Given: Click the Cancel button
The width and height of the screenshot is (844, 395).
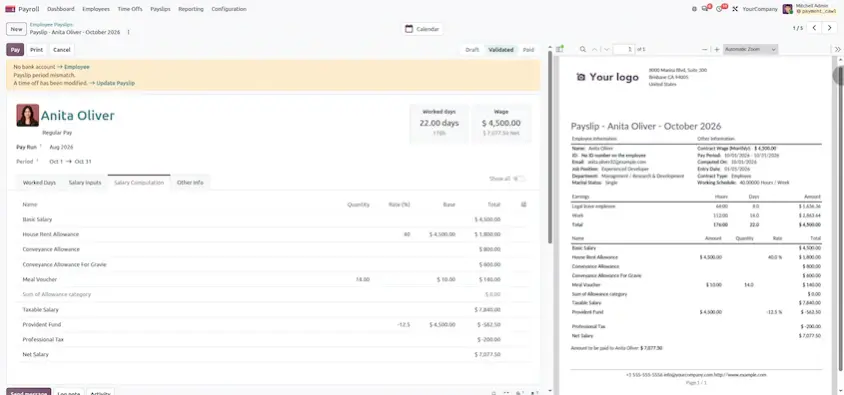Looking at the screenshot, I should click(x=62, y=50).
